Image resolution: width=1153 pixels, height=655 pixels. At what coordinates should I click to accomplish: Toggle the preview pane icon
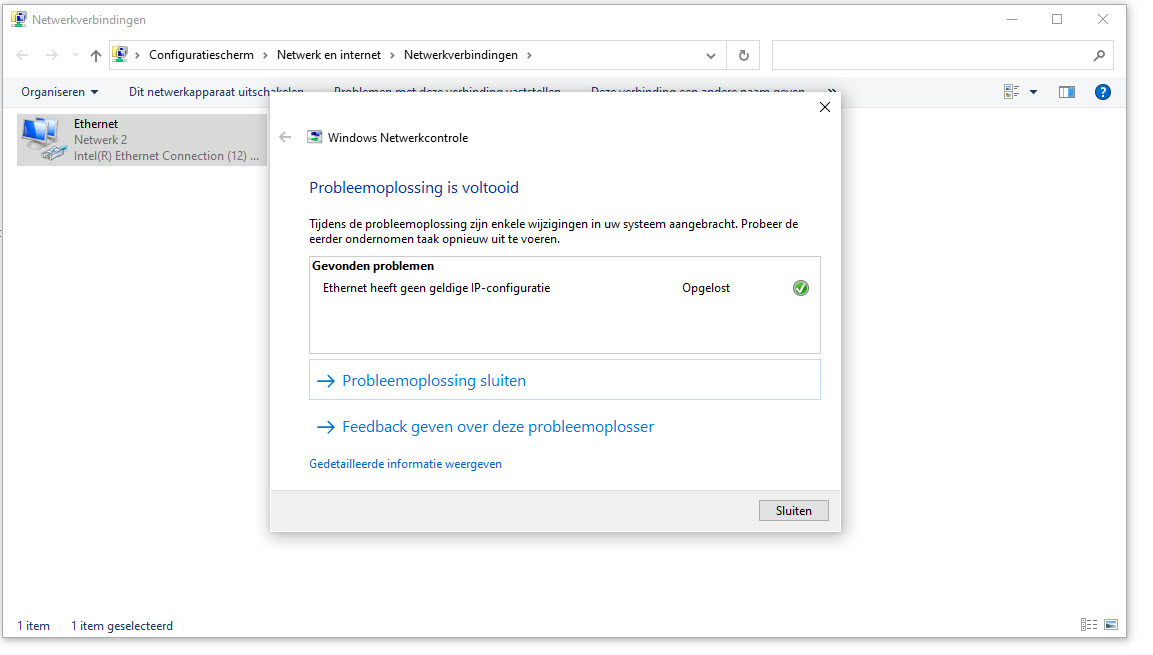pos(1066,92)
